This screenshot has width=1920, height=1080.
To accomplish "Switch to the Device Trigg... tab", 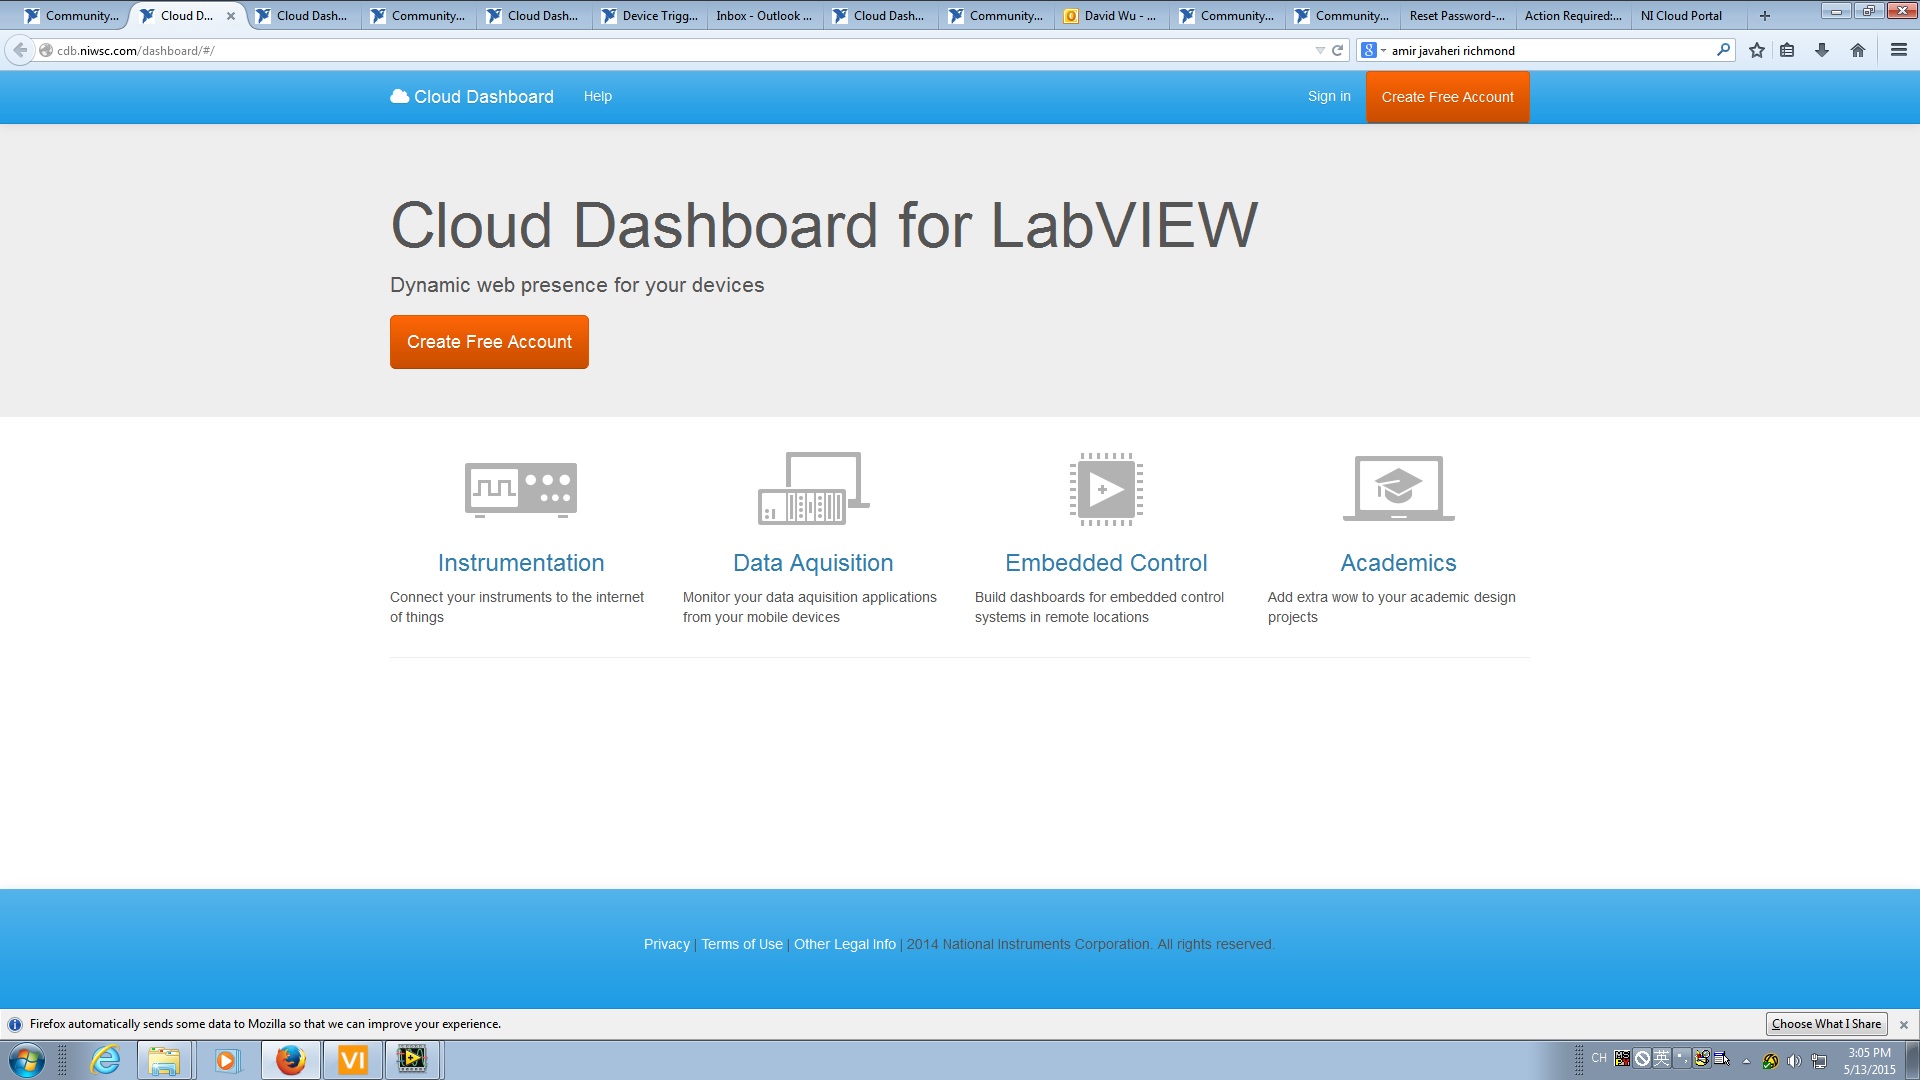I will tap(650, 16).
